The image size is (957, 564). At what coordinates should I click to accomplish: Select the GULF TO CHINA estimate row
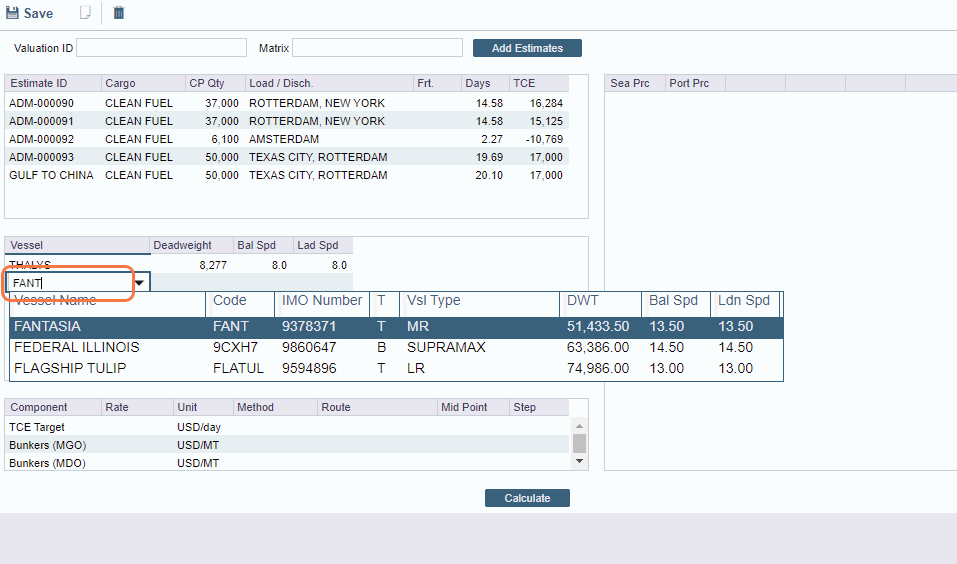[51, 175]
